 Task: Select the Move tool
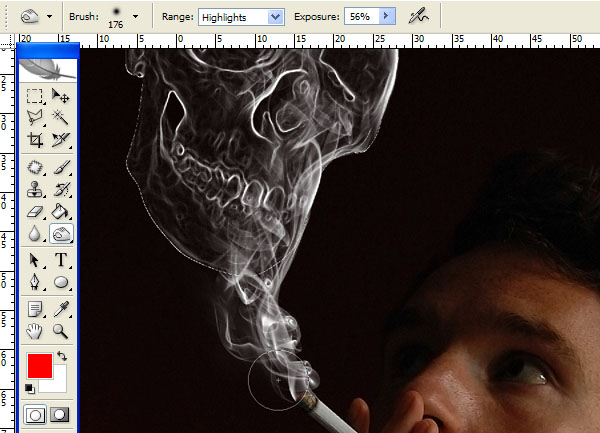point(60,96)
